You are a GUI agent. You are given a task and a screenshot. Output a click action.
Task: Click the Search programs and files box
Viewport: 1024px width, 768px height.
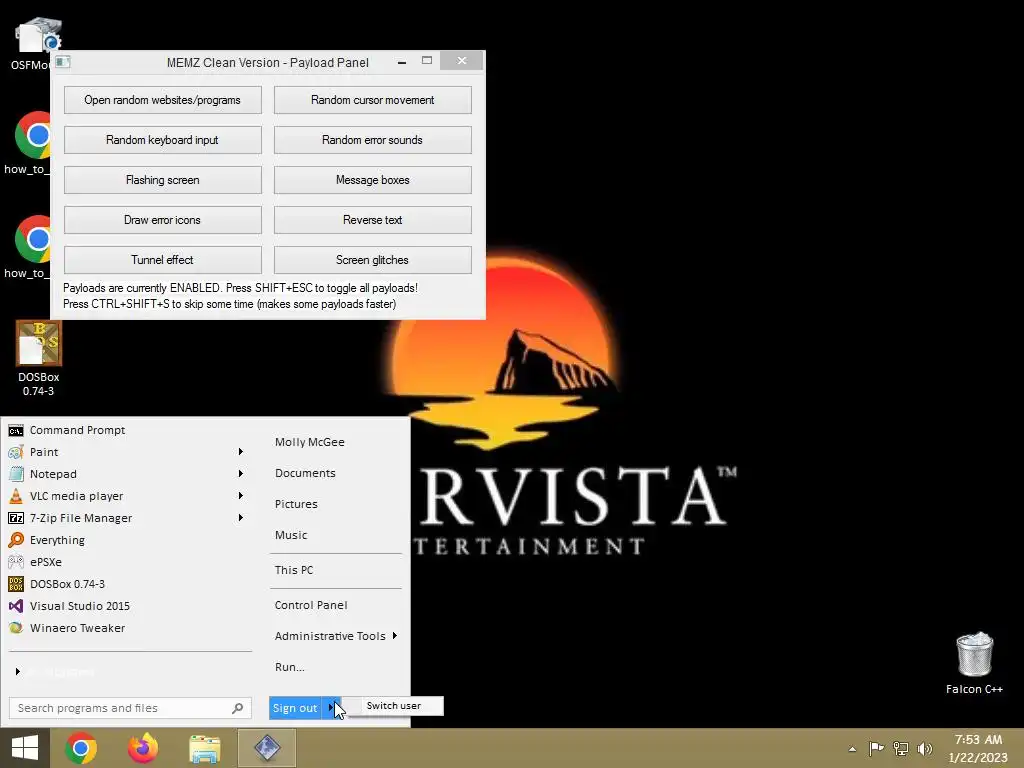tap(130, 708)
